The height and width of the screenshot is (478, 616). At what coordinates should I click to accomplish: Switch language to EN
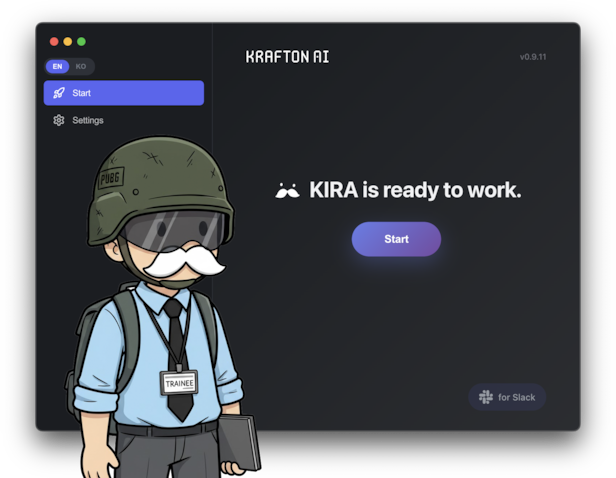coord(58,66)
